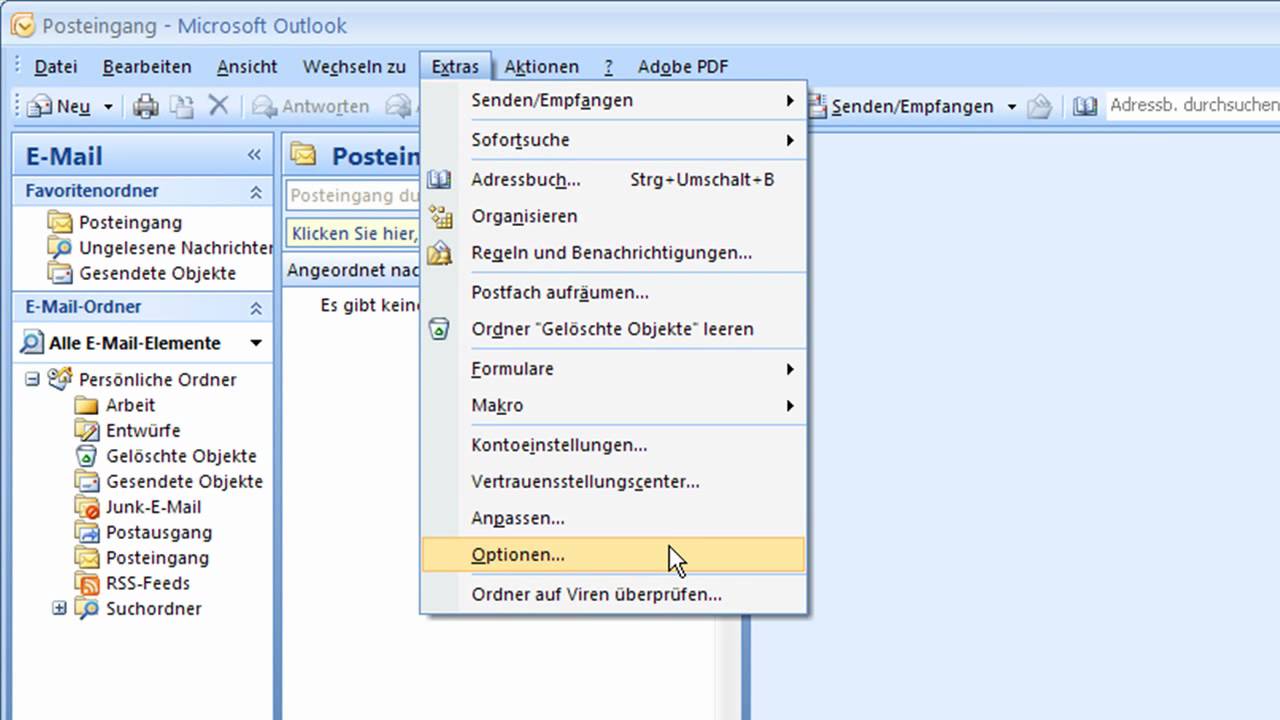This screenshot has height=720, width=1280.
Task: Click the Senden/Empfangen toolbar button
Action: point(901,106)
